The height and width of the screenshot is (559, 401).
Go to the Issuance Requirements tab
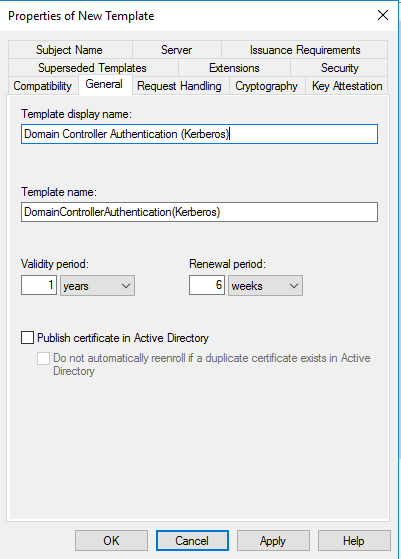[305, 50]
